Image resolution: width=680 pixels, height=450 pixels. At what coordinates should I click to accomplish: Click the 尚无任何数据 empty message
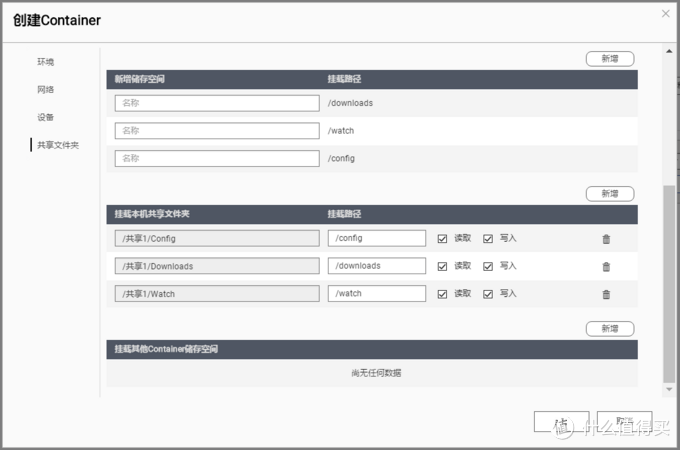376,373
